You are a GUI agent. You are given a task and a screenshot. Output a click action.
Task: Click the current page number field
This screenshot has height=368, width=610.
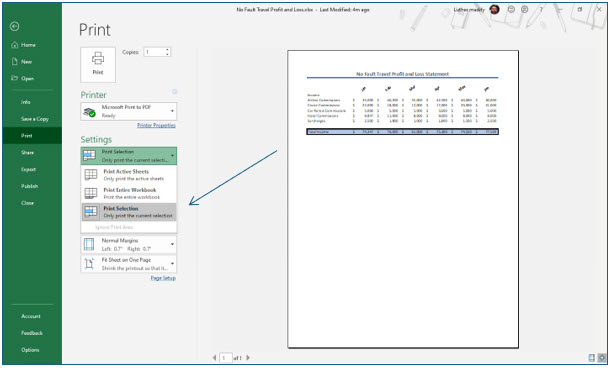(x=226, y=357)
